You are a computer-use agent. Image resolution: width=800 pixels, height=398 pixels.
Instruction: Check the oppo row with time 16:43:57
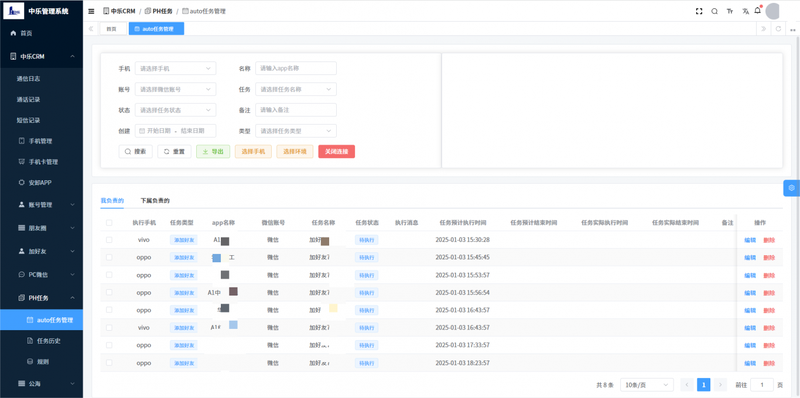[109, 310]
